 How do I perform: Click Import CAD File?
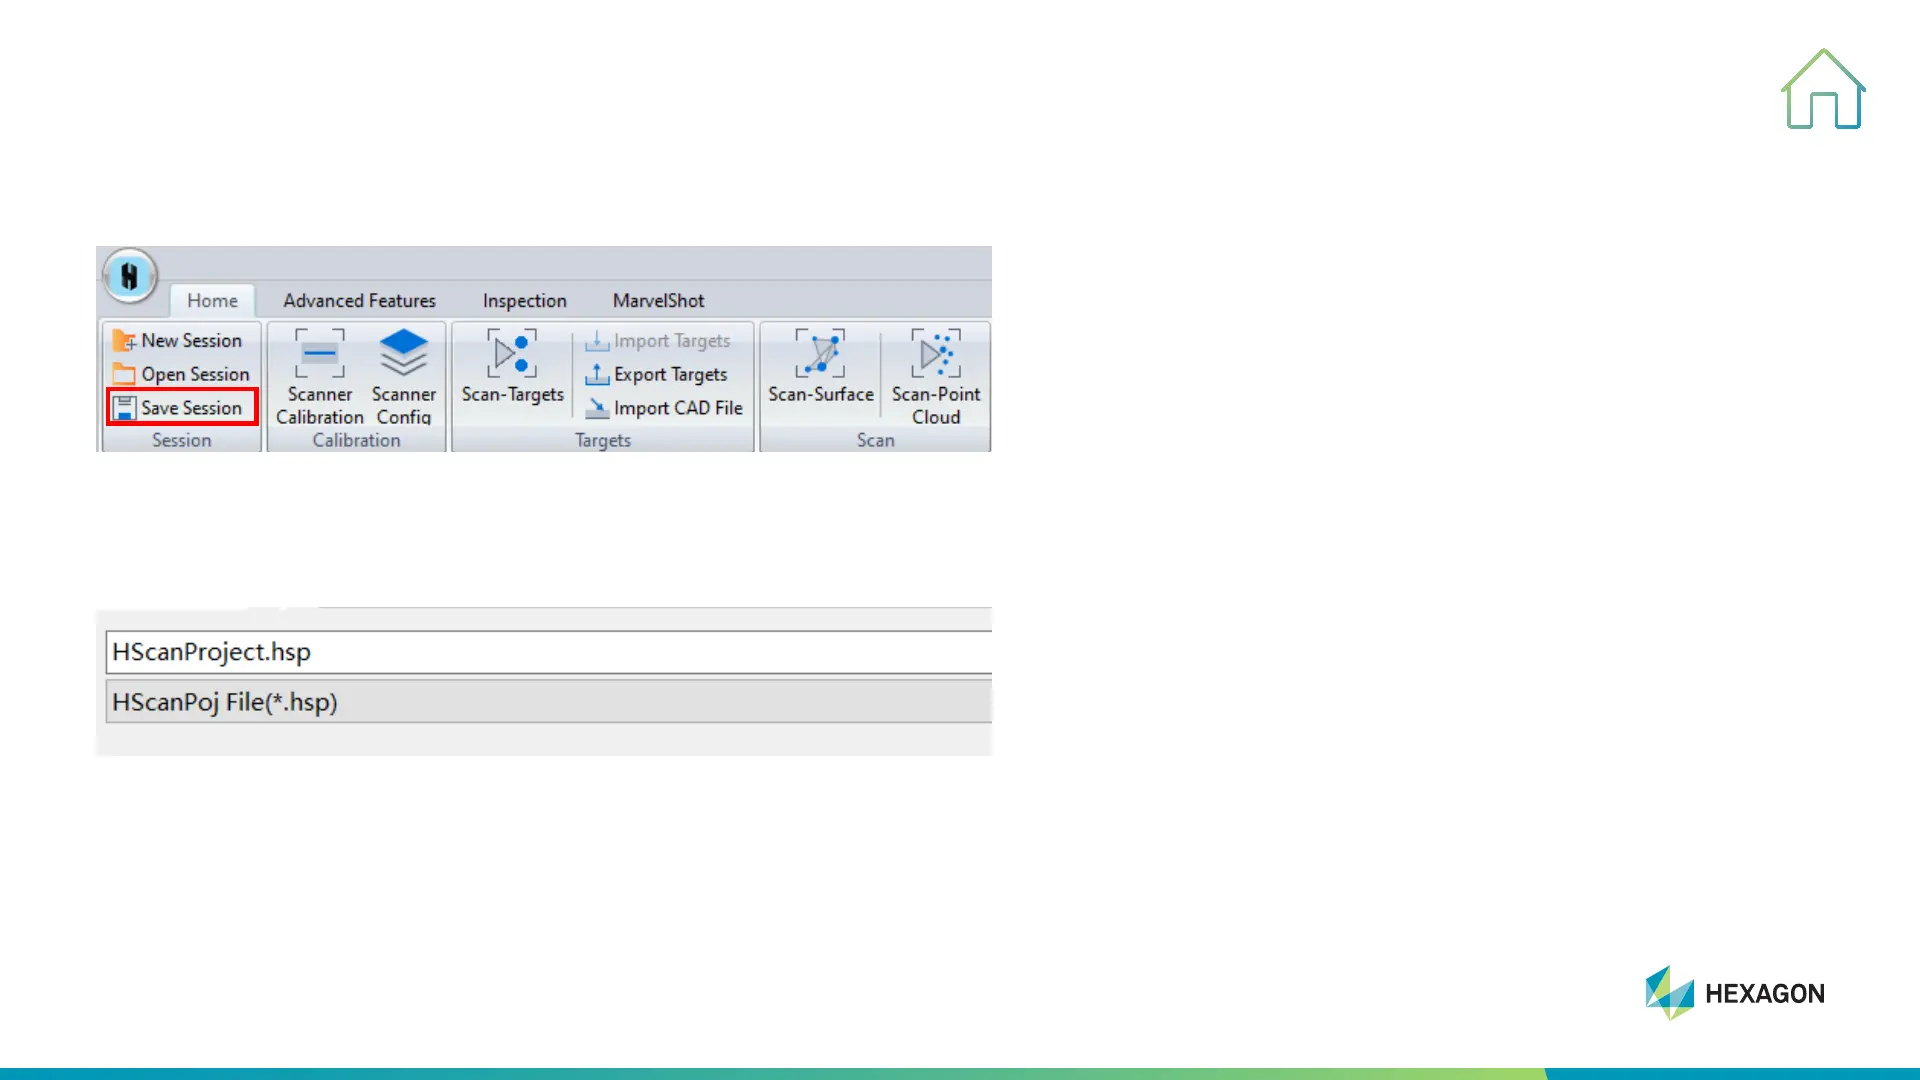665,408
